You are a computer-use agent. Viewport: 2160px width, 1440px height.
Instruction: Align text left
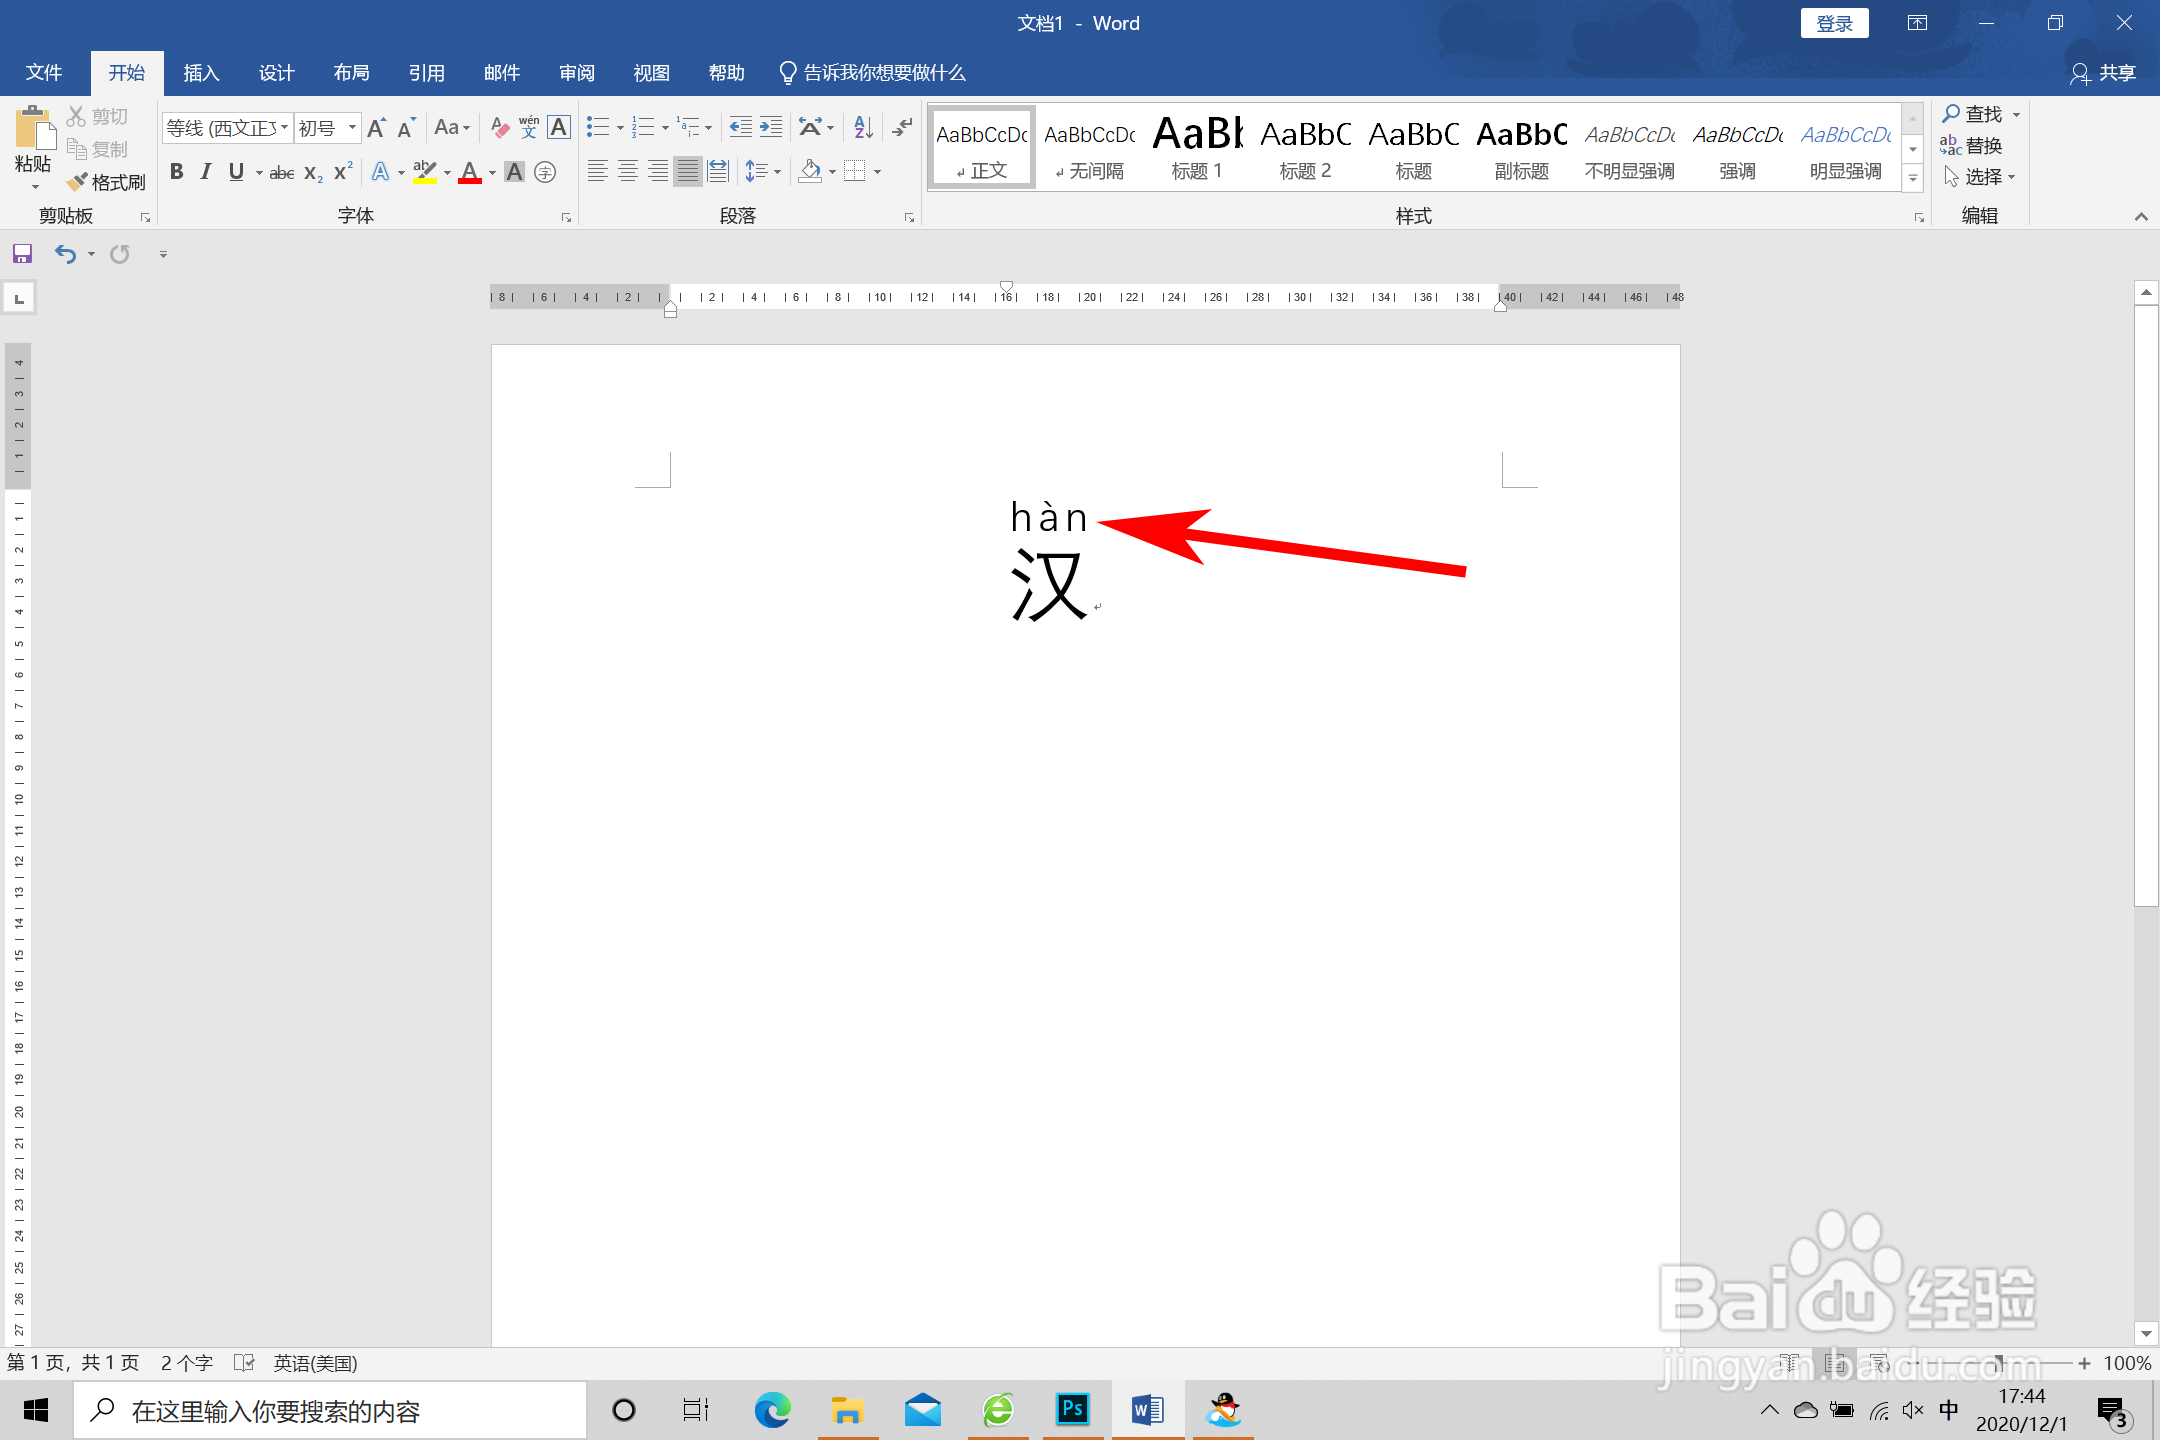[597, 172]
